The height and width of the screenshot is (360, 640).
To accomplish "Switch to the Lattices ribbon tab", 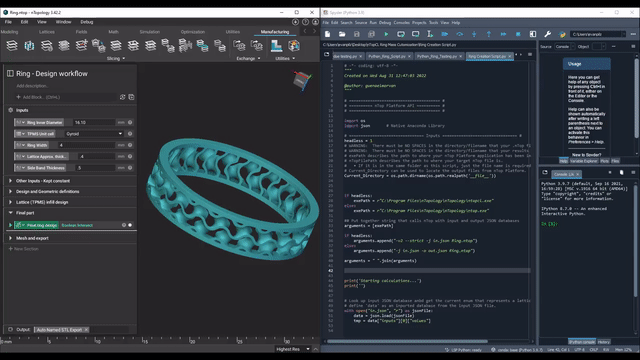I will 47,32.
